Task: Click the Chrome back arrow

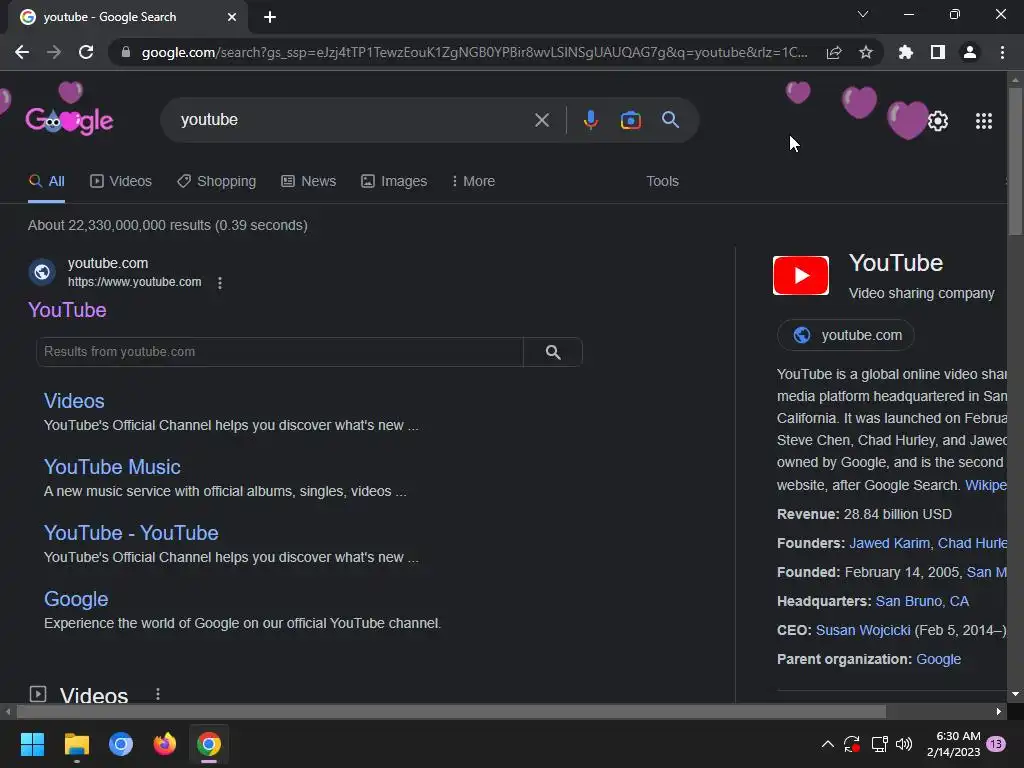Action: point(22,52)
